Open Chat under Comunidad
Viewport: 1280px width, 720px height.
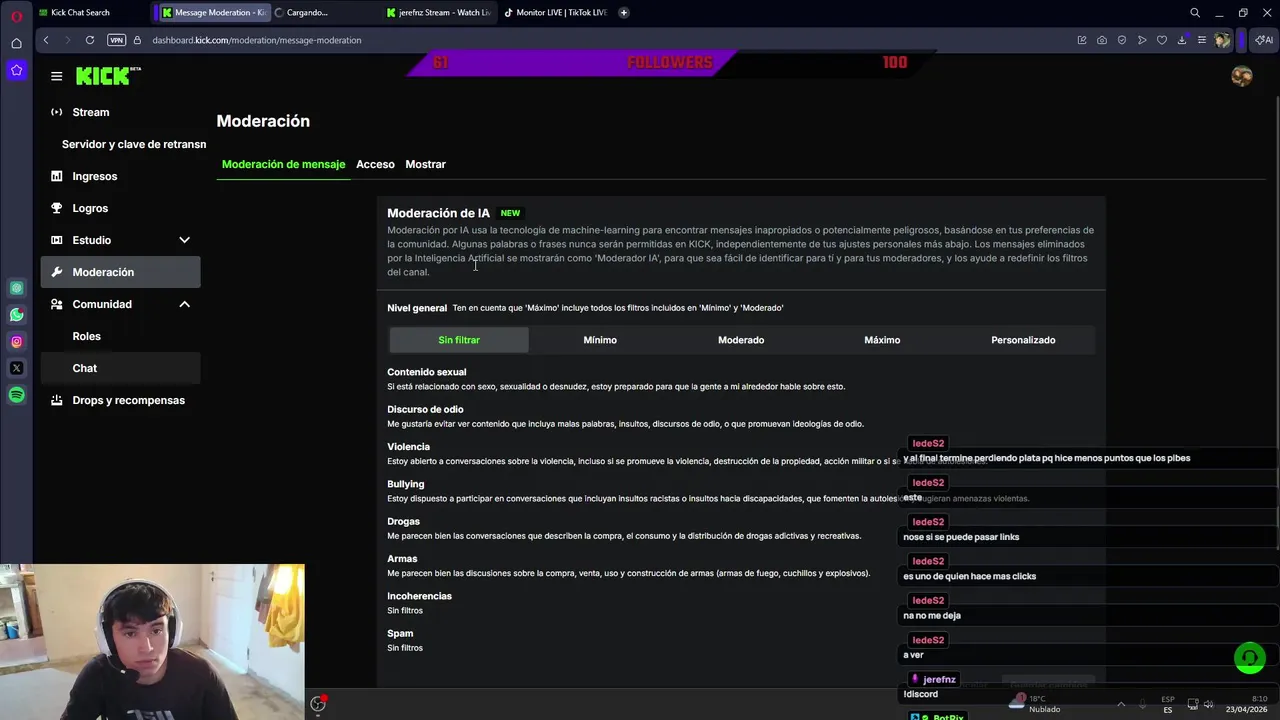(120, 368)
